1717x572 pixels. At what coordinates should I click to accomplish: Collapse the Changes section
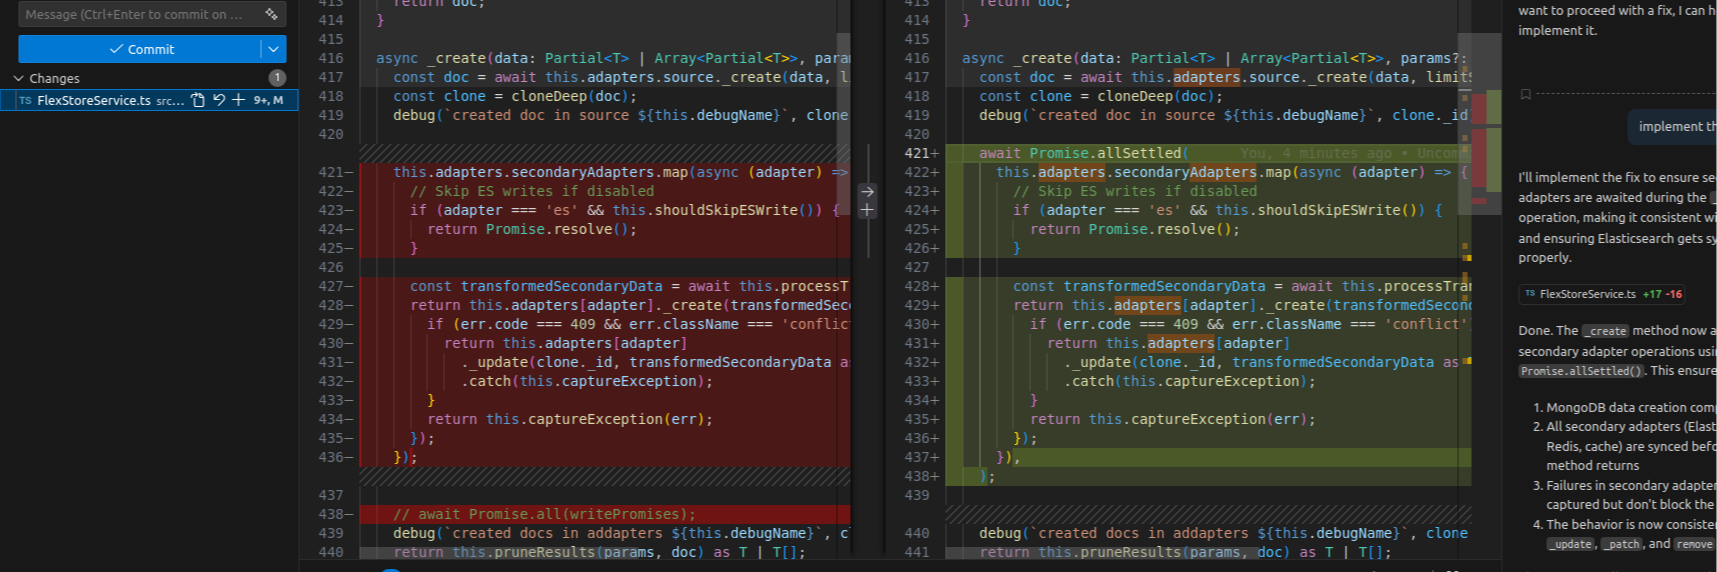click(x=18, y=78)
